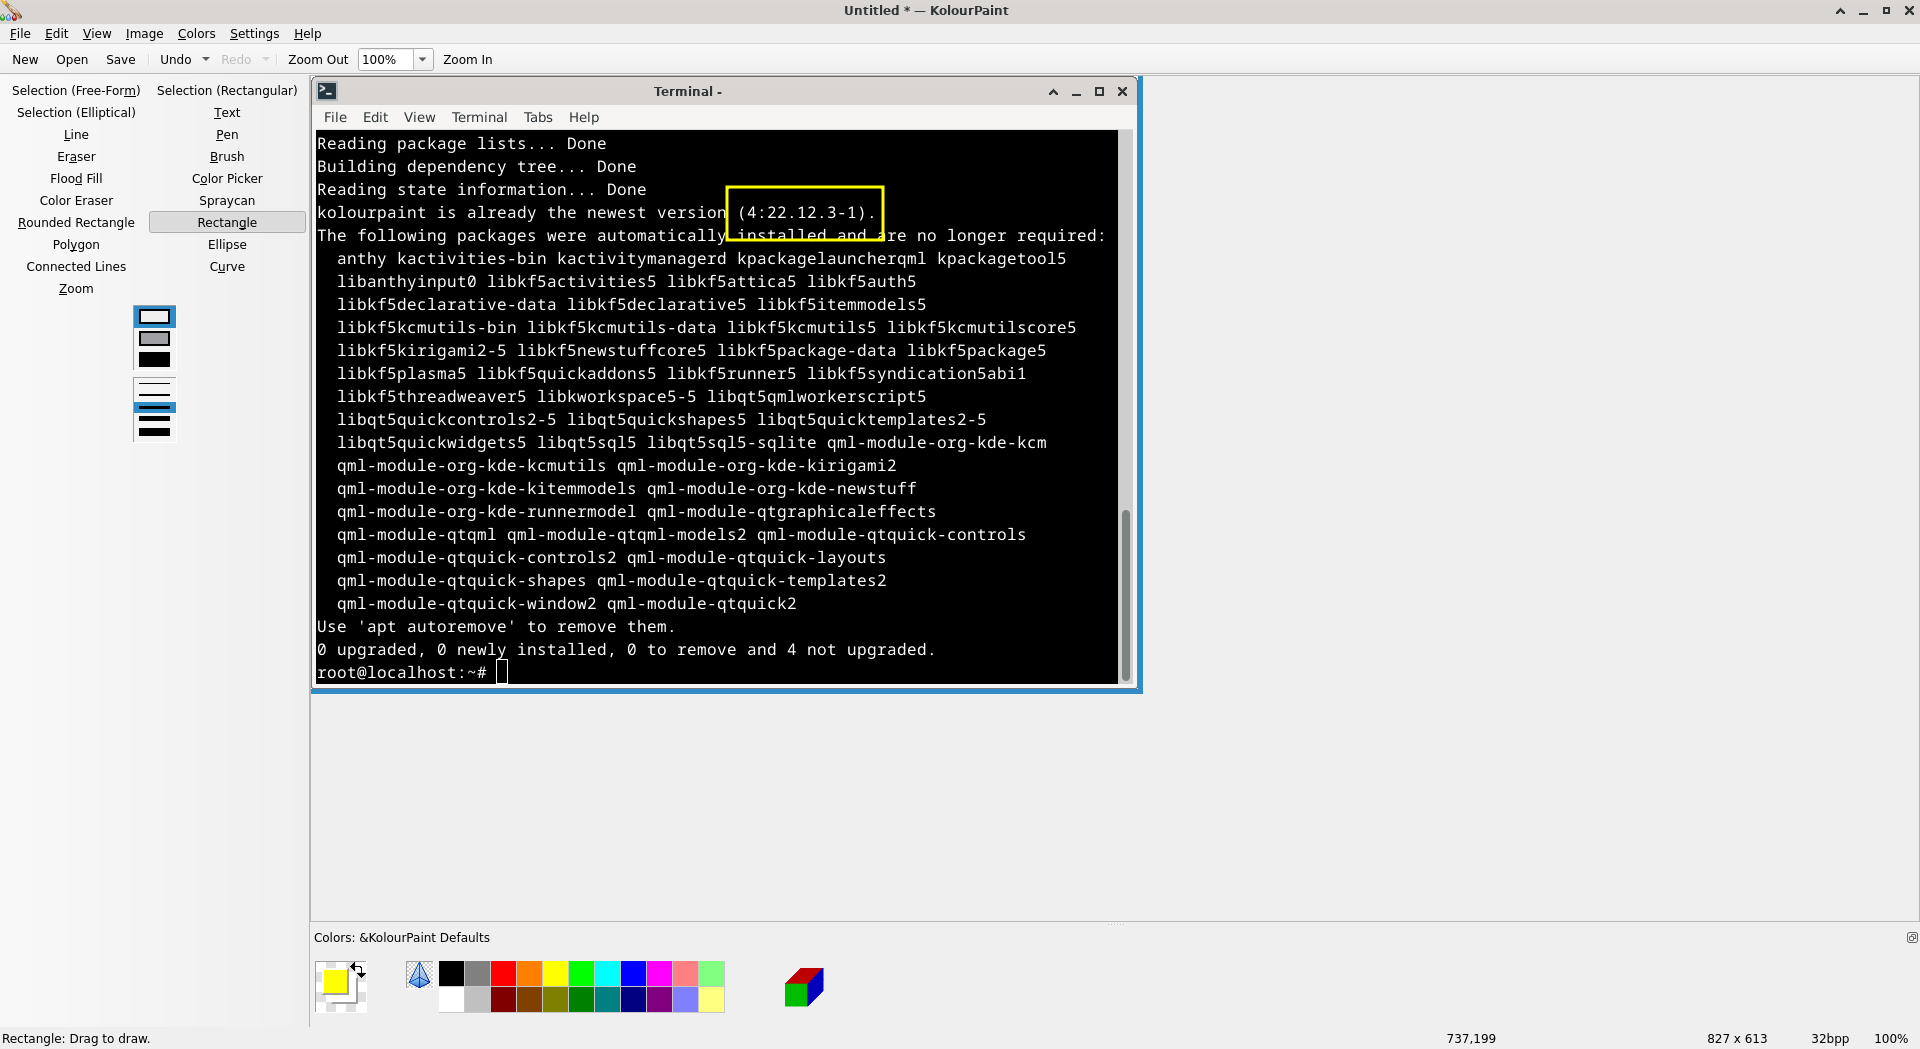
Task: Click the Zoom In toolbar button
Action: (467, 60)
